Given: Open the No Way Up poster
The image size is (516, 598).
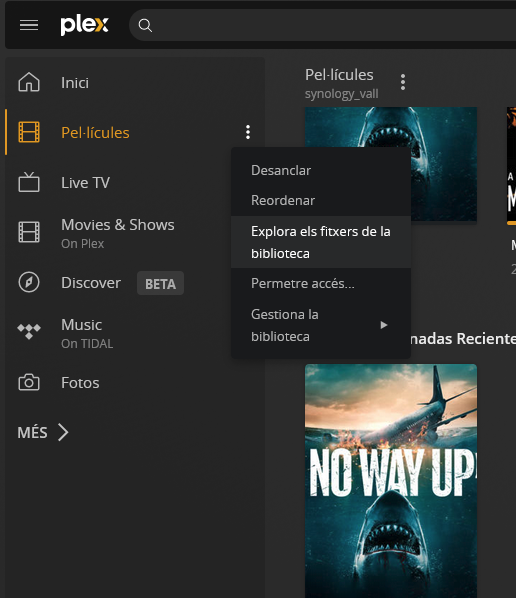Looking at the screenshot, I should click(391, 481).
